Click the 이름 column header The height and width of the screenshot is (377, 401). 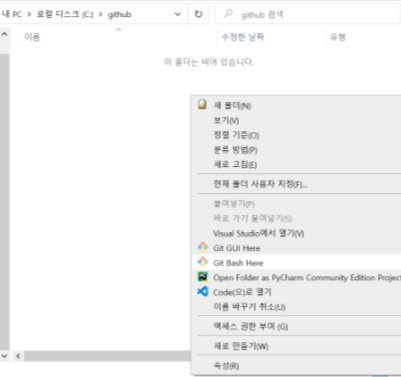coord(32,37)
